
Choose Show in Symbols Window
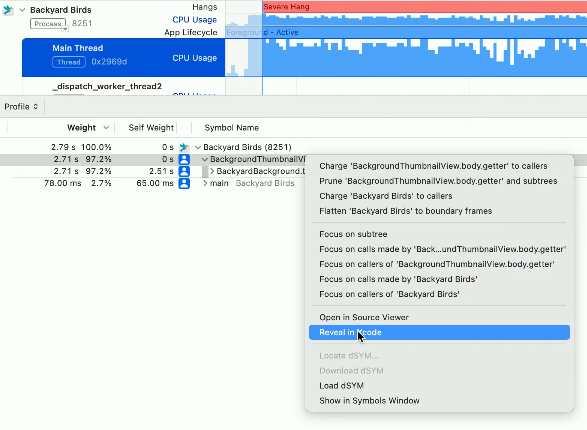[x=439, y=400]
